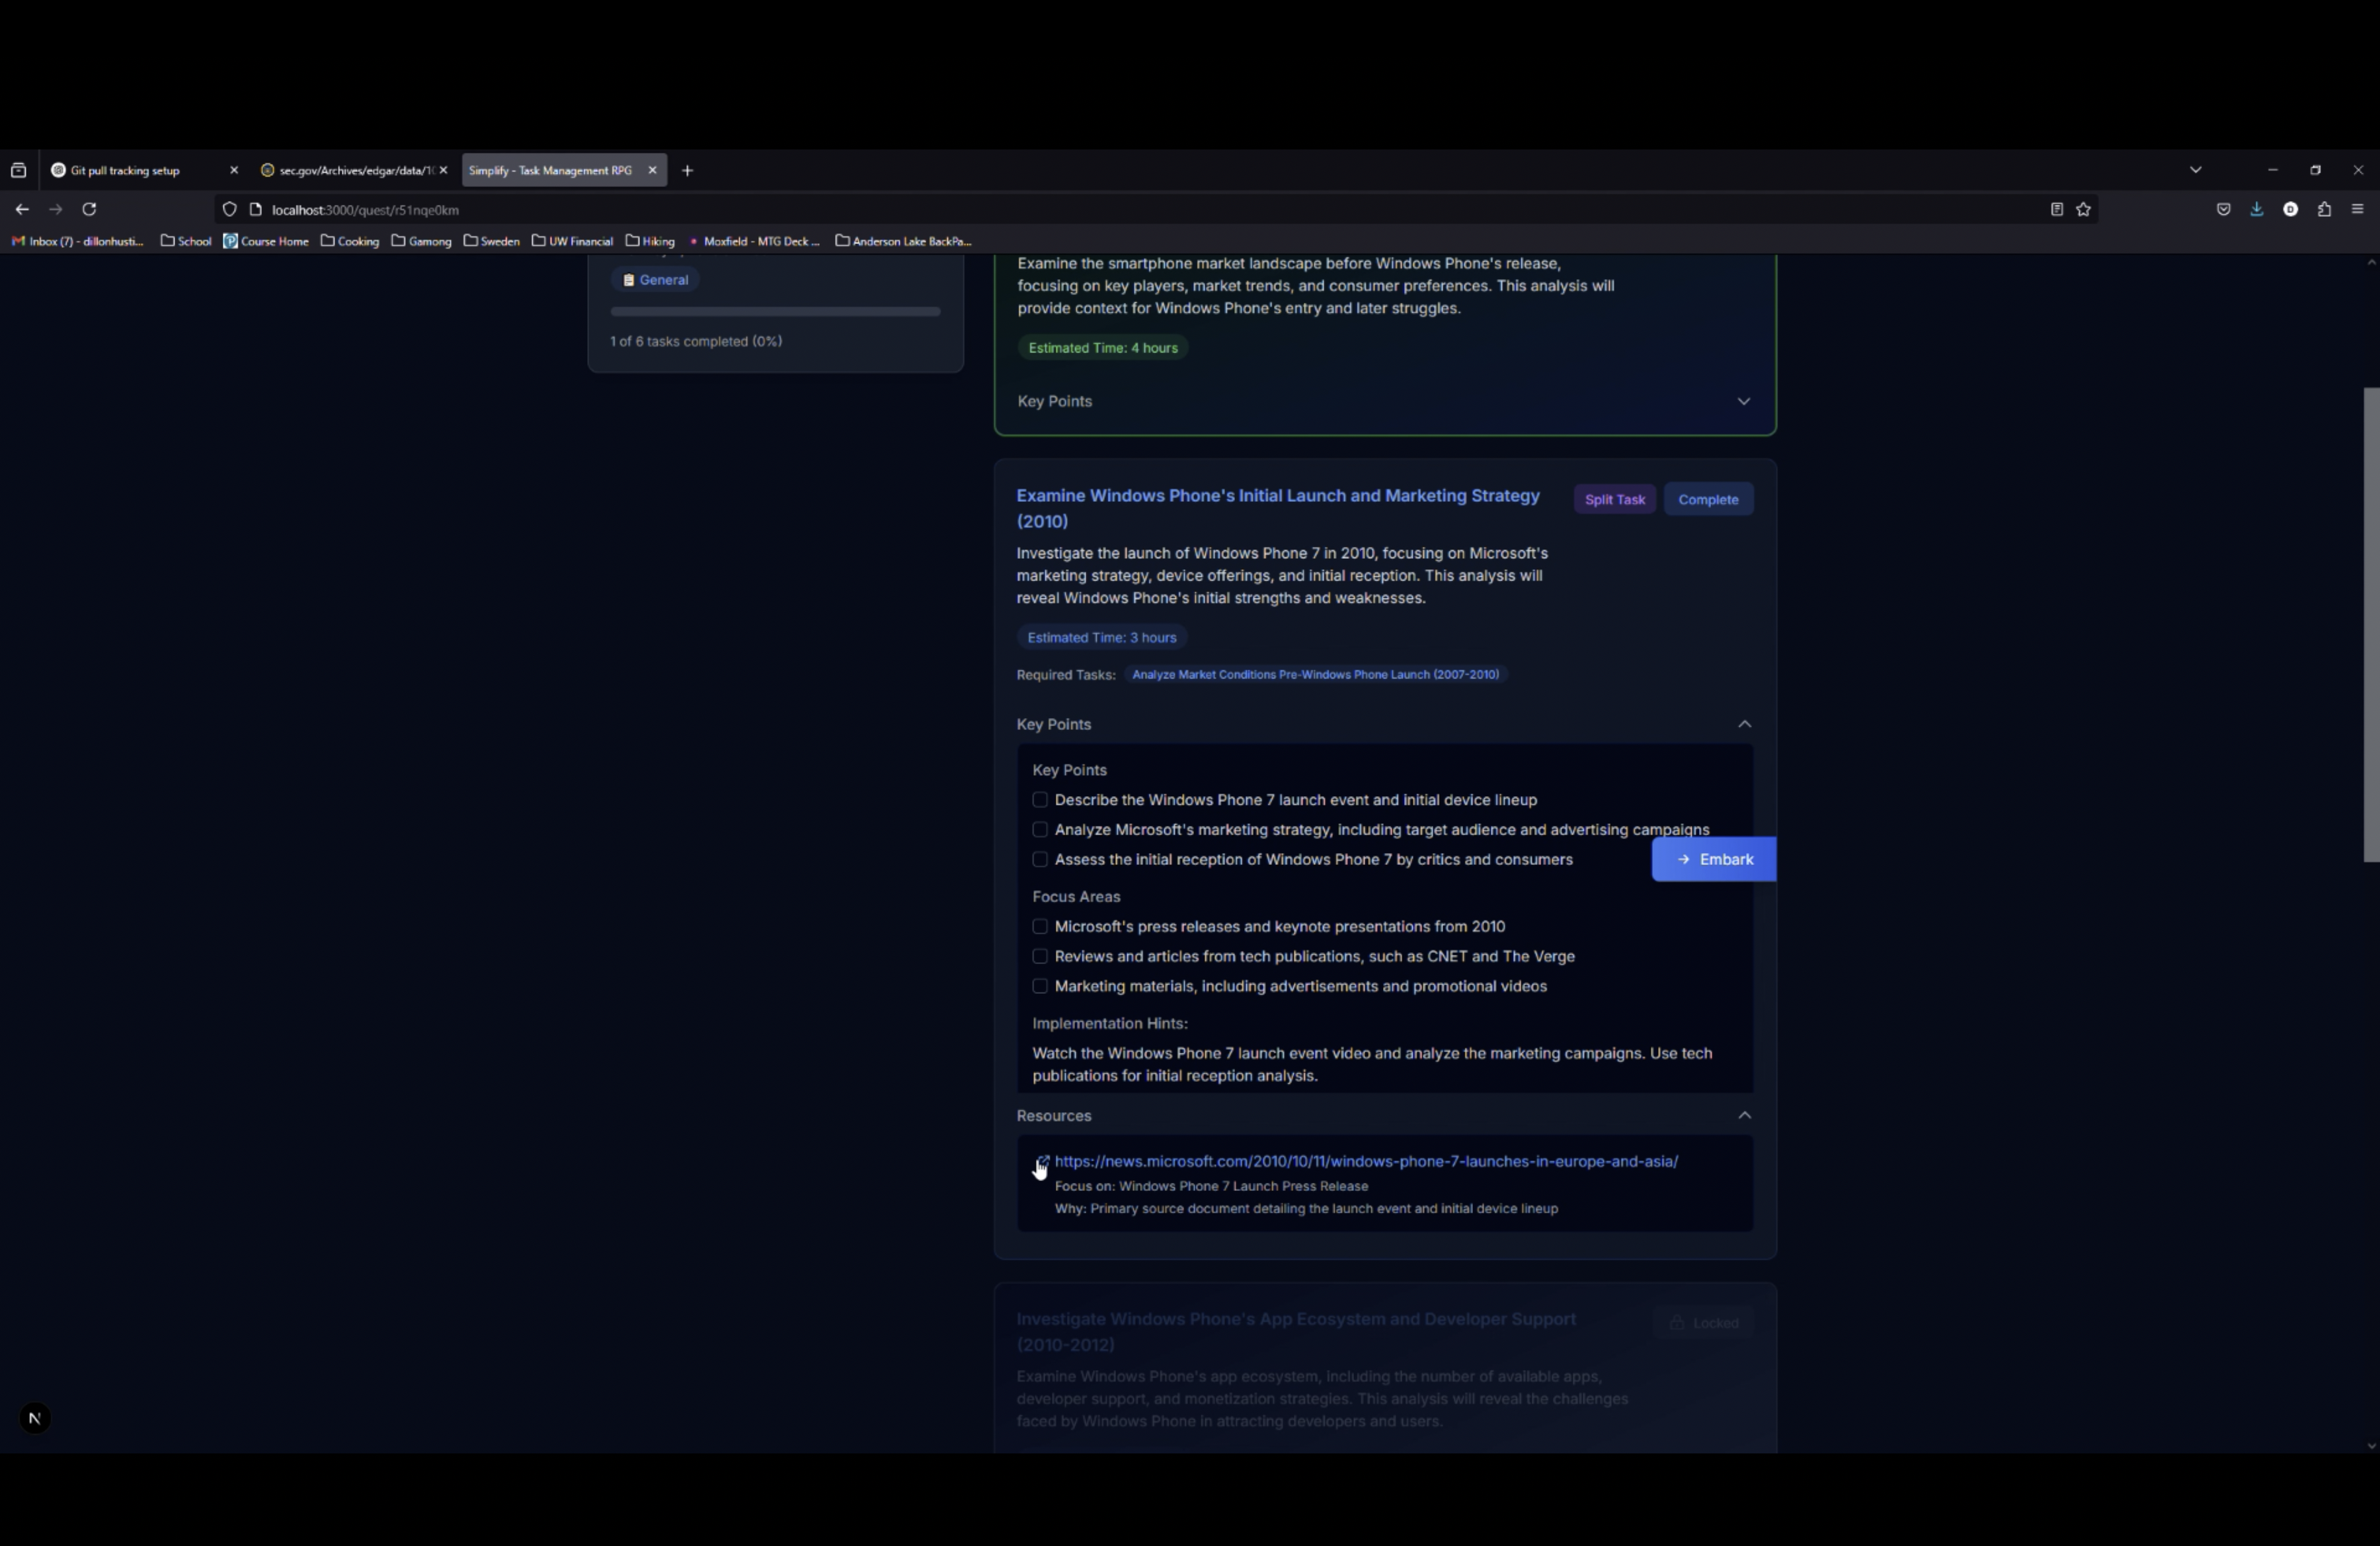Screen dimensions: 2380x1546
Task: Bookmark this page with star icon
Action: pyautogui.click(x=2083, y=209)
